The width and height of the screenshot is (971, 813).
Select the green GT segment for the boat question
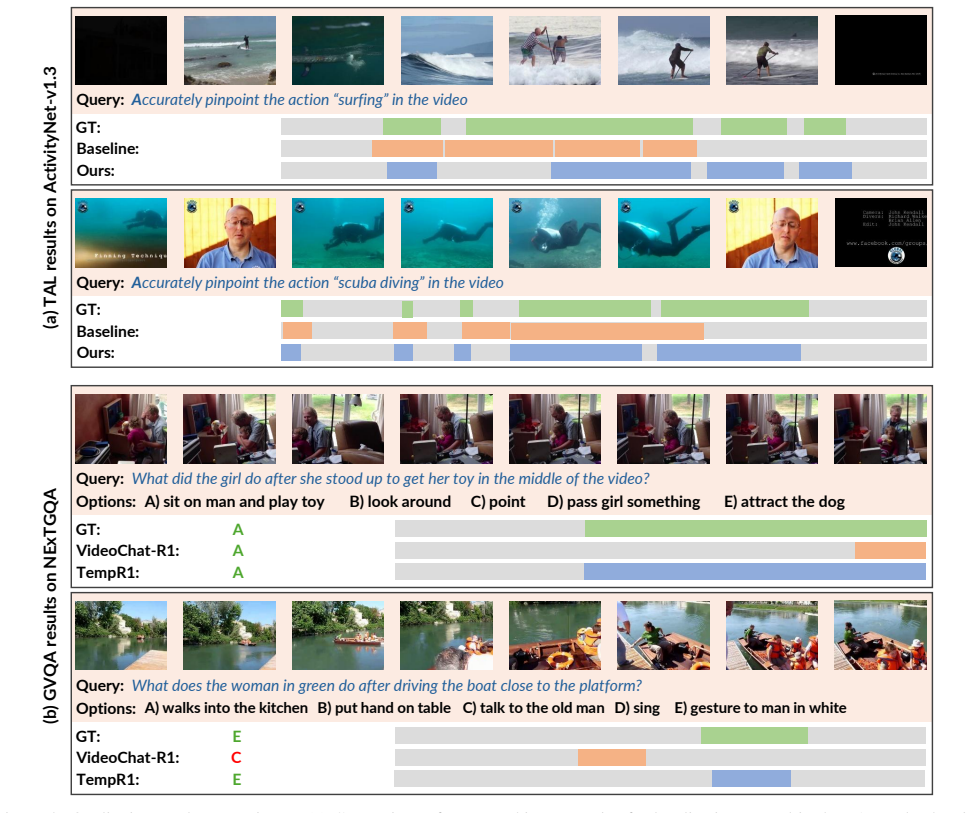[x=754, y=736]
